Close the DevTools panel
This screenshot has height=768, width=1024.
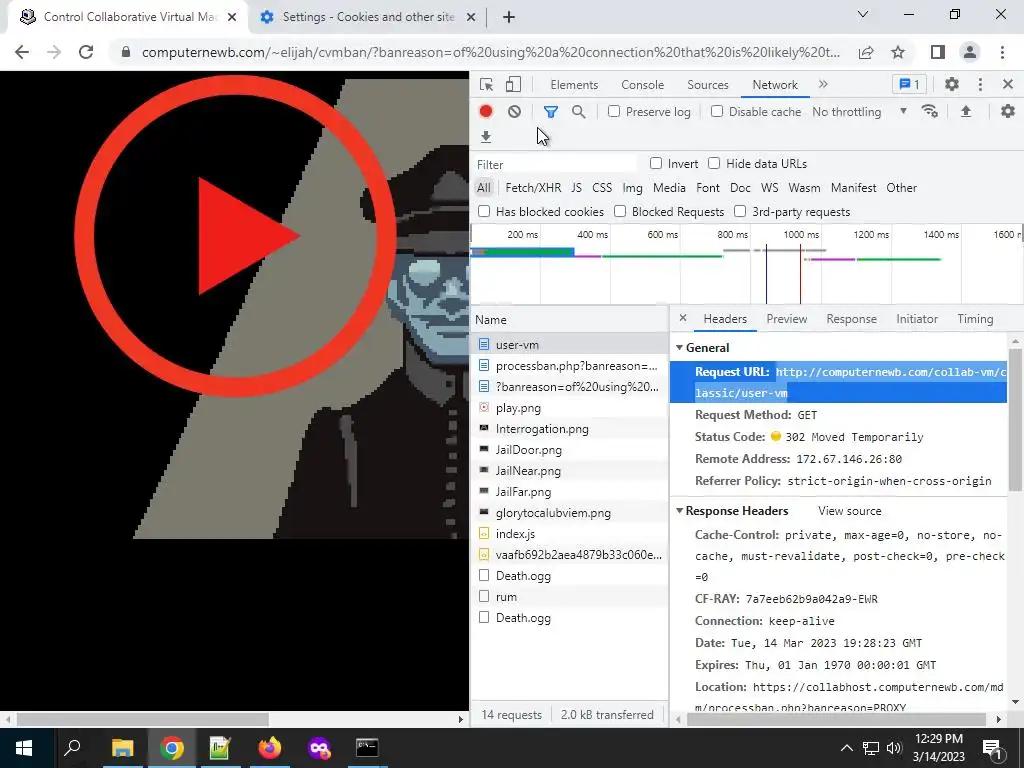click(x=1008, y=84)
